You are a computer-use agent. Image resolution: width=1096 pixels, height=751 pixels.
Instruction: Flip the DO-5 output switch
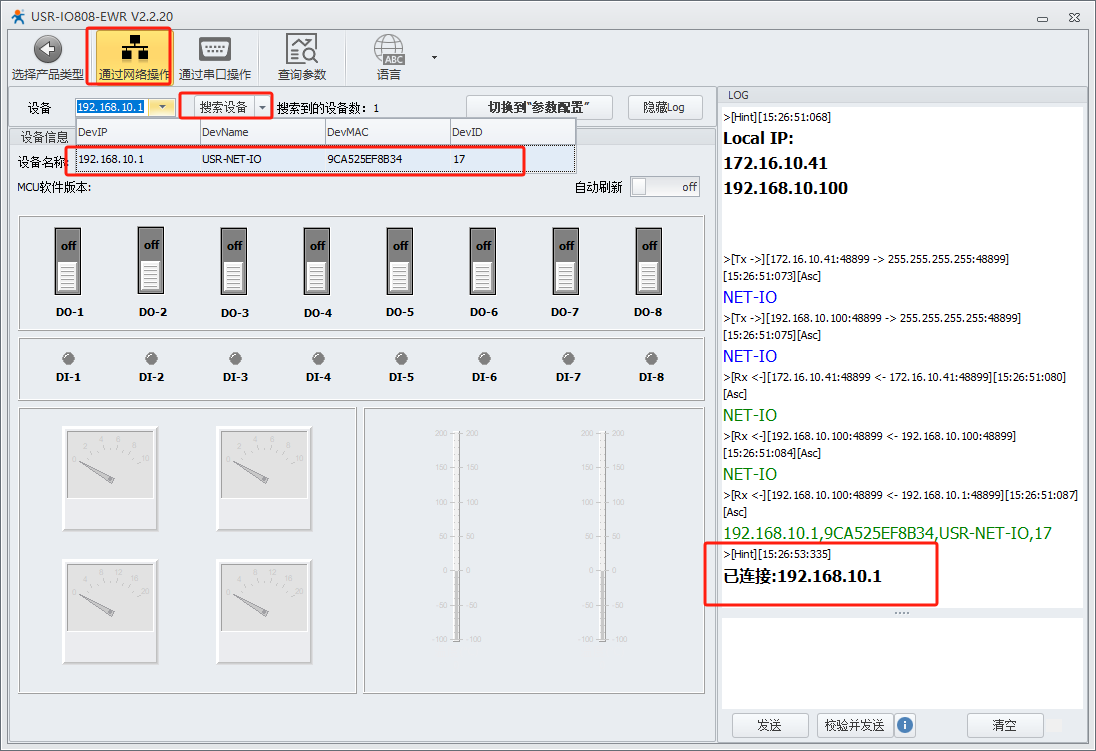click(x=400, y=261)
